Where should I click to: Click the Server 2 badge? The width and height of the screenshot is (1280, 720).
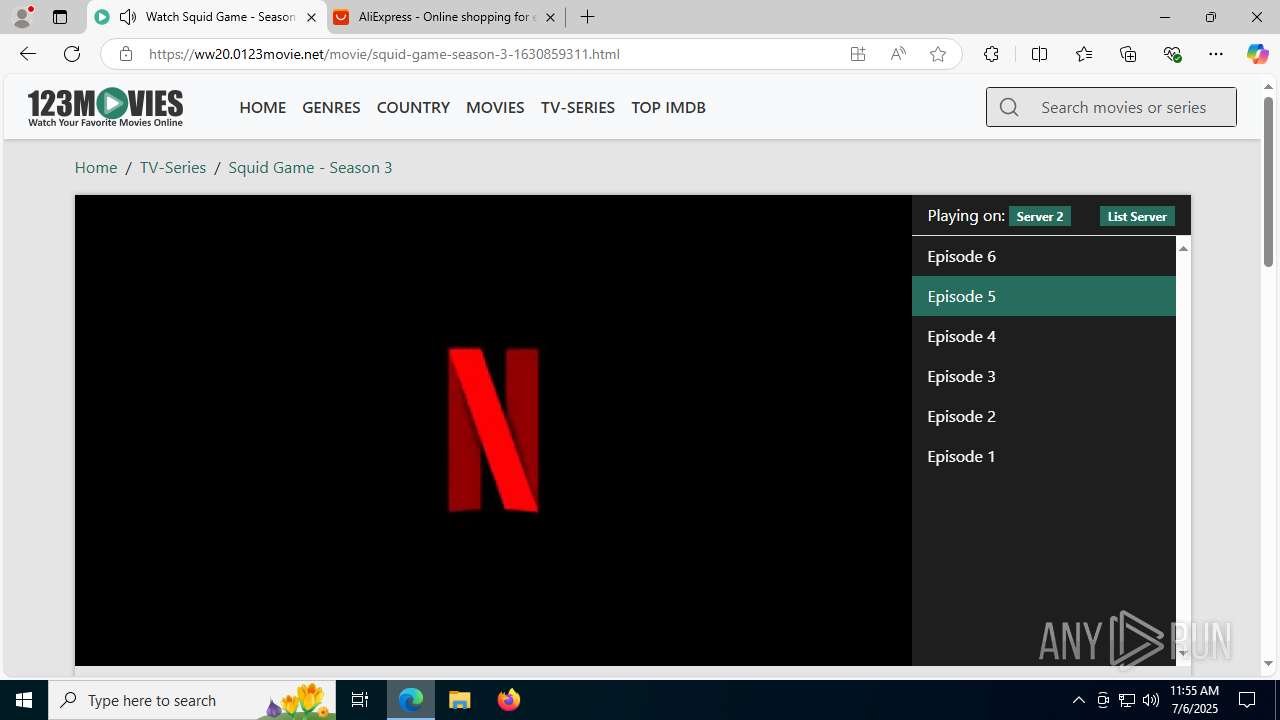(x=1040, y=216)
